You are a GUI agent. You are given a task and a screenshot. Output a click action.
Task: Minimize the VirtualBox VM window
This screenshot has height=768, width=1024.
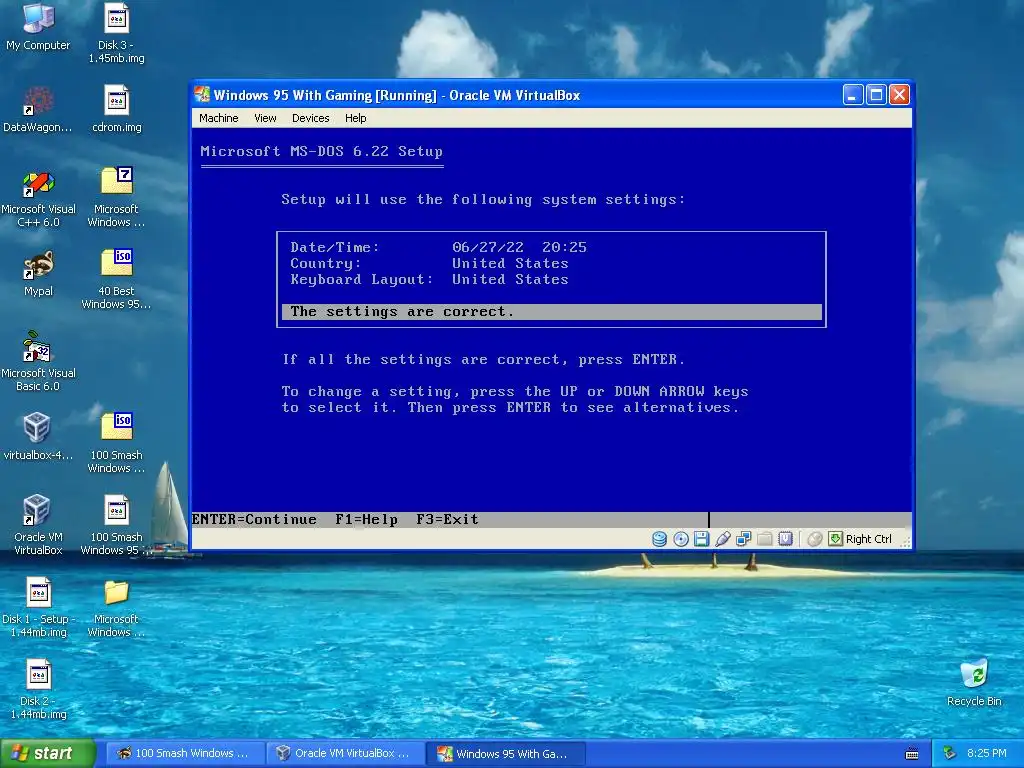coord(852,95)
